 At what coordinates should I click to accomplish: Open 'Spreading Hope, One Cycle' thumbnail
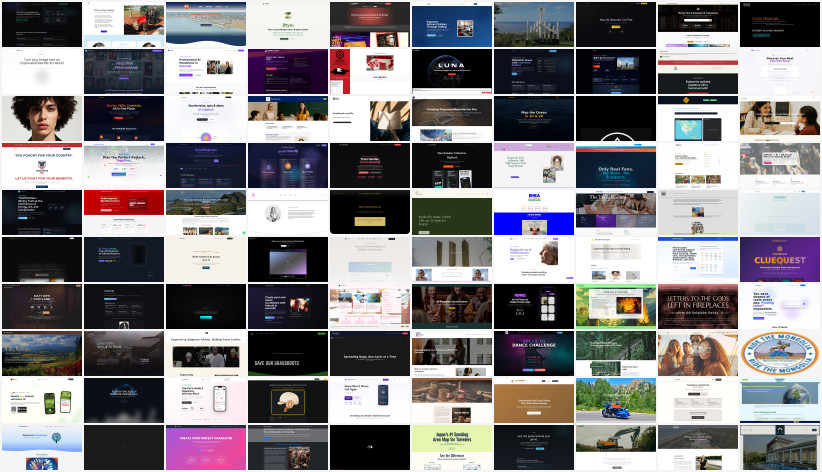370,353
